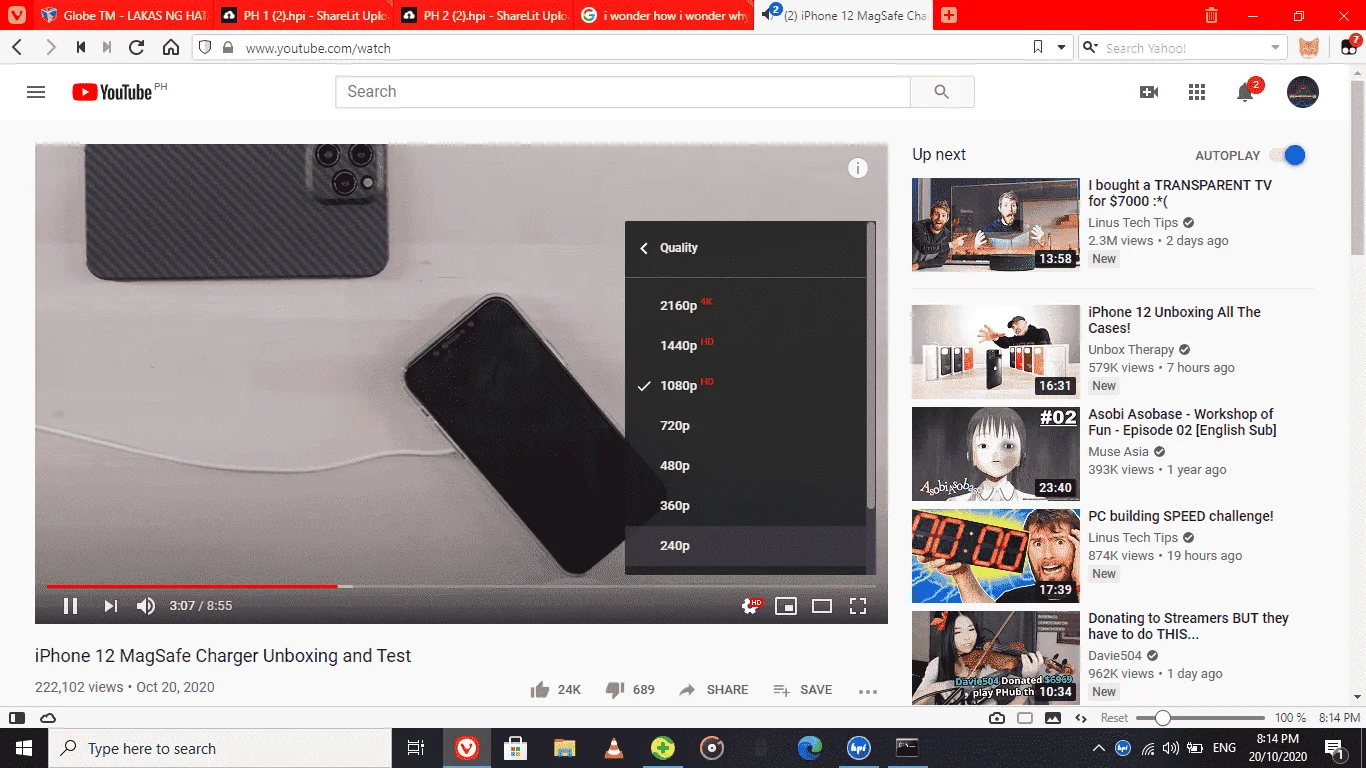Pause the video

(x=70, y=606)
